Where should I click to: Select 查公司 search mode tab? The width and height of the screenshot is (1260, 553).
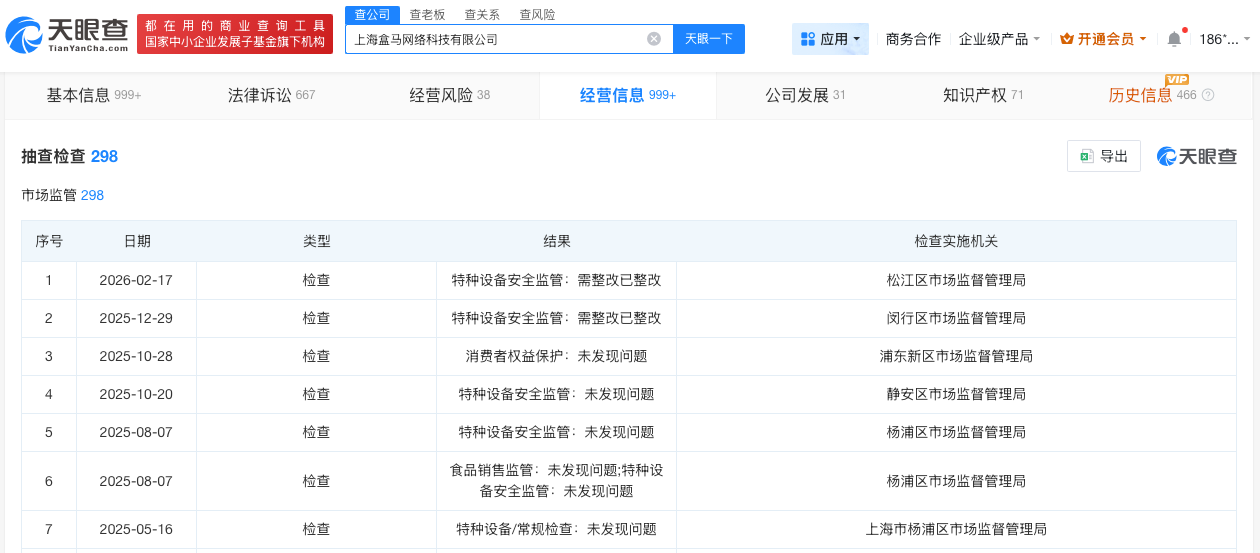click(x=372, y=14)
